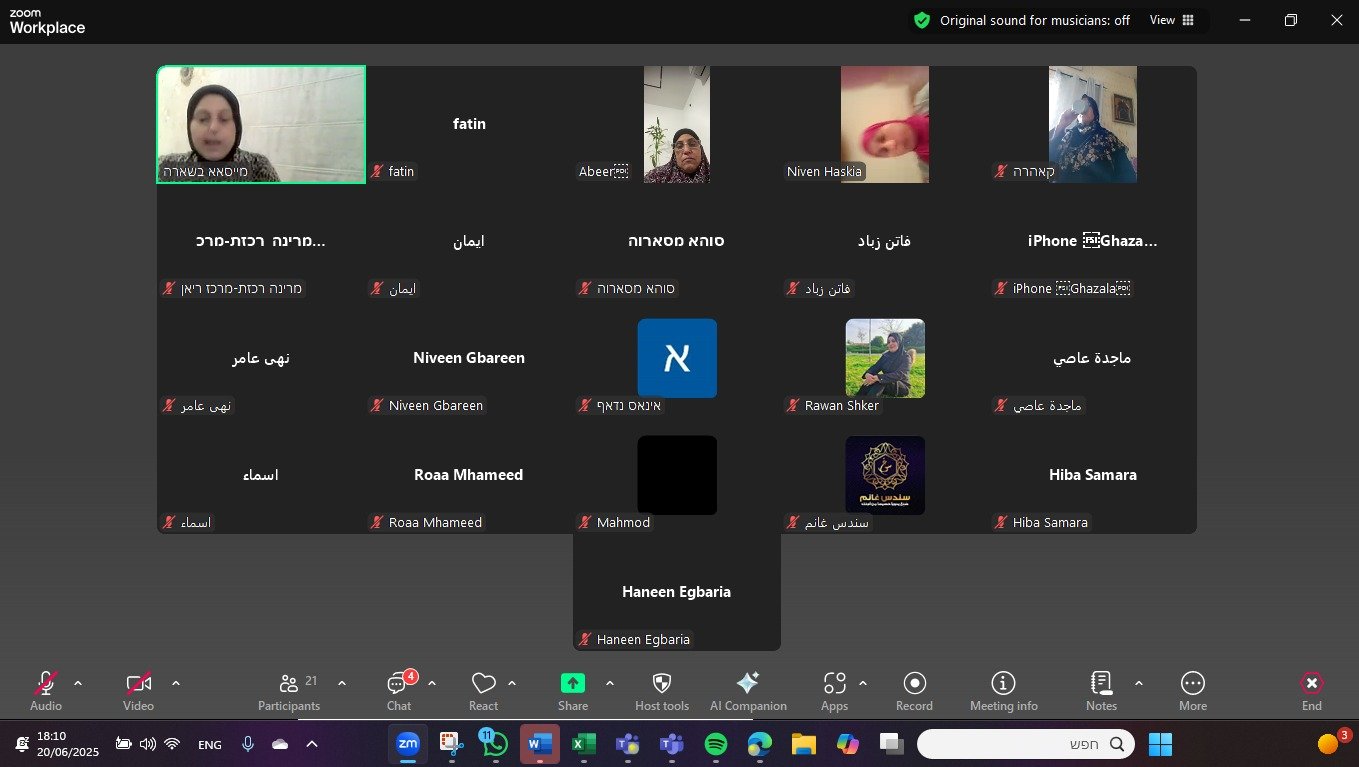The width and height of the screenshot is (1359, 767).
Task: Click the React heart icon
Action: point(483,690)
